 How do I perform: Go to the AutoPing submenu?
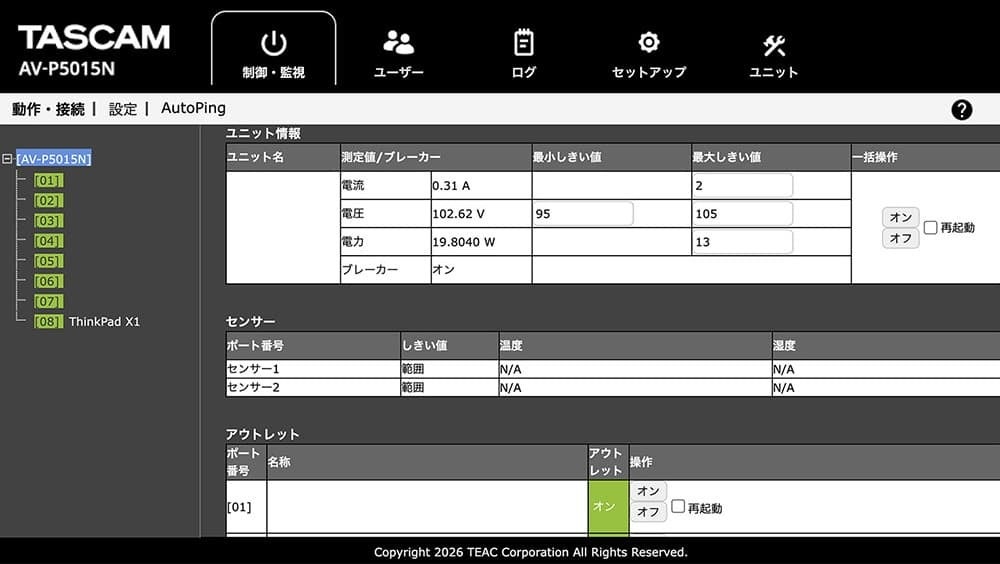coord(193,108)
